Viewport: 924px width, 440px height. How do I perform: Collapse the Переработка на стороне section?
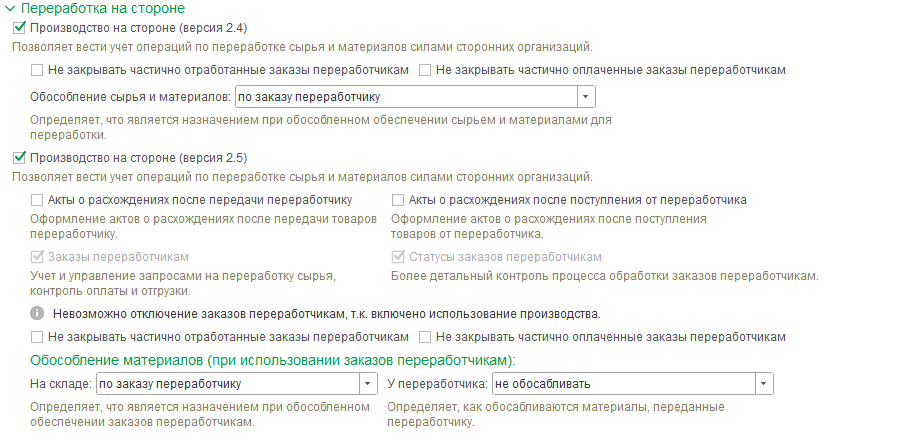pyautogui.click(x=9, y=9)
